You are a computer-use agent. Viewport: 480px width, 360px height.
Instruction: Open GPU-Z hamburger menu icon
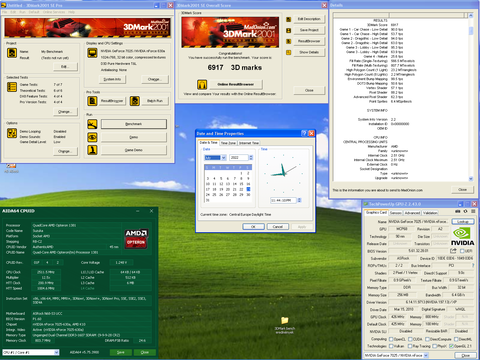(x=473, y=211)
